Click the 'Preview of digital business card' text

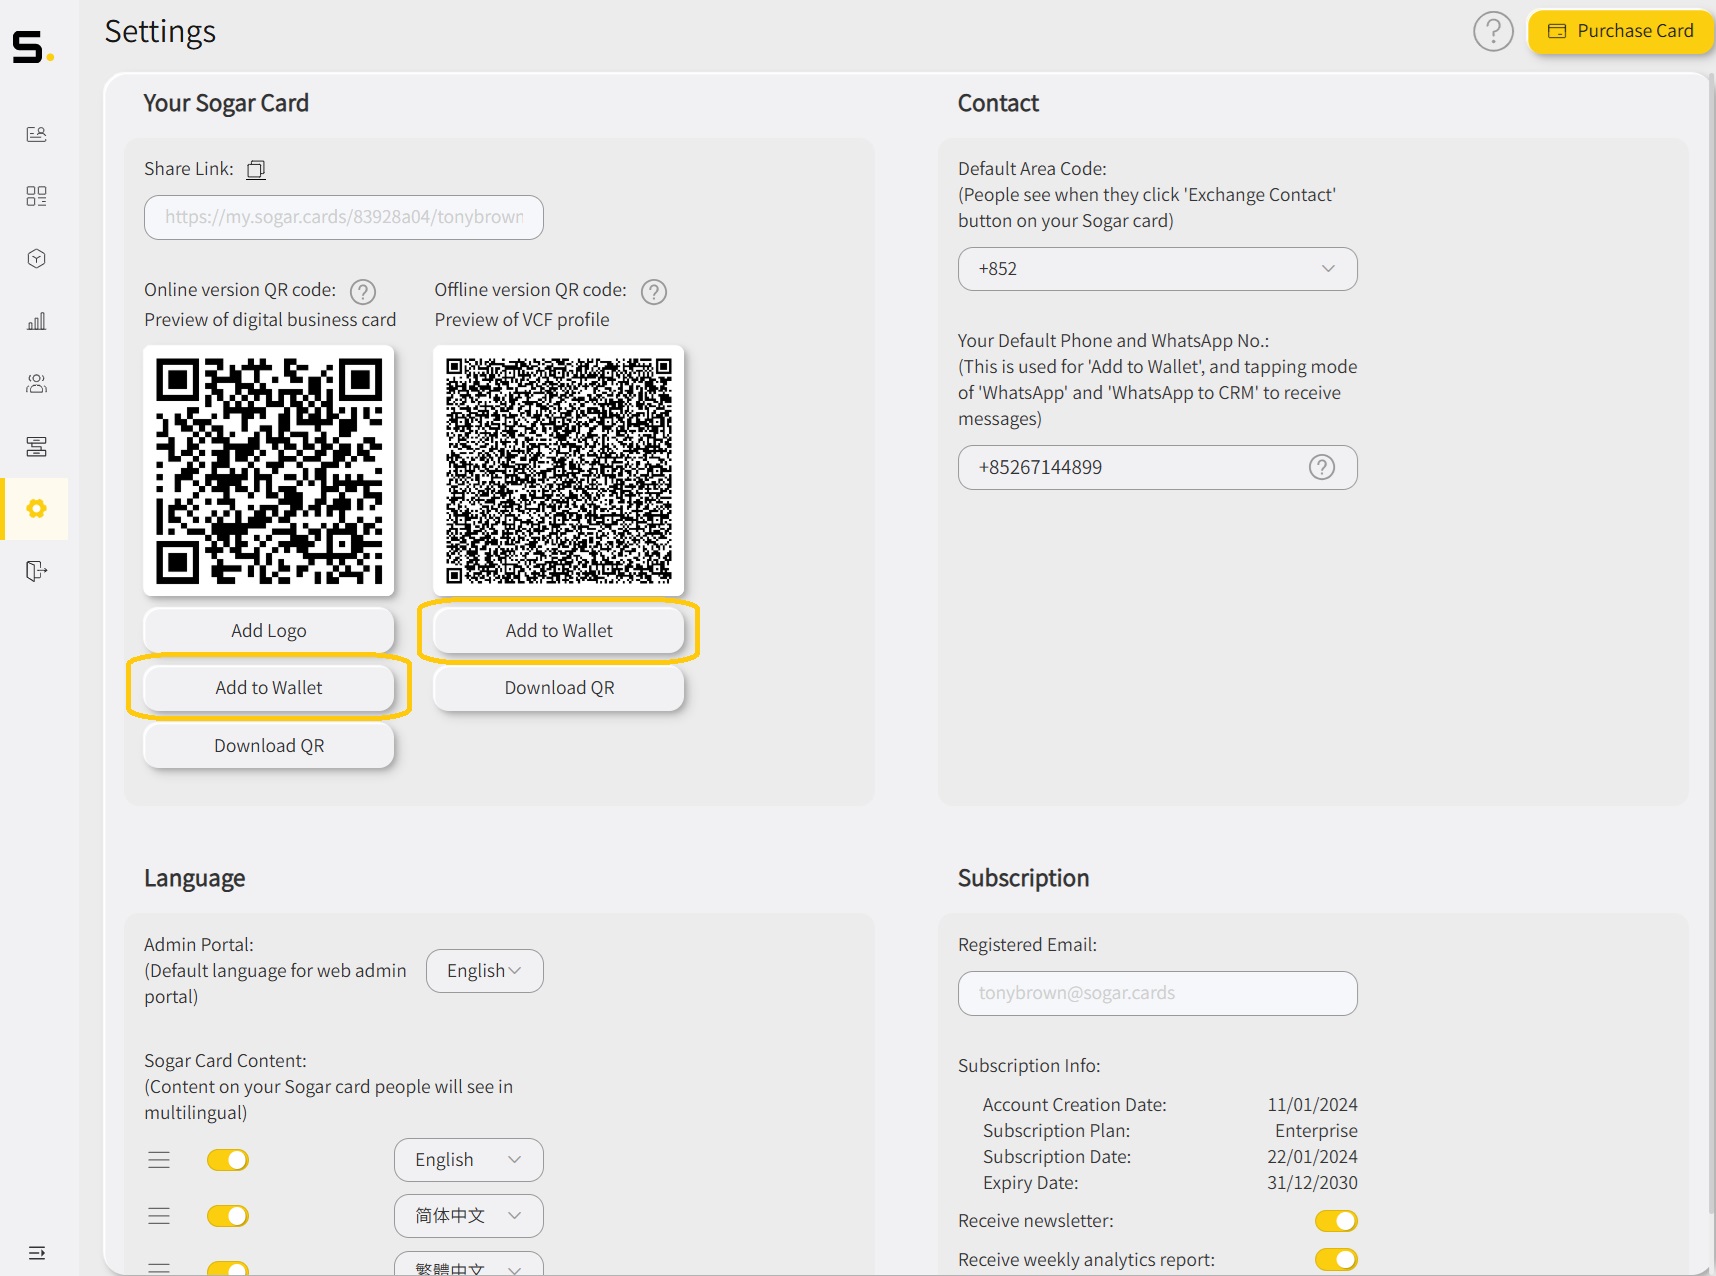tap(270, 320)
